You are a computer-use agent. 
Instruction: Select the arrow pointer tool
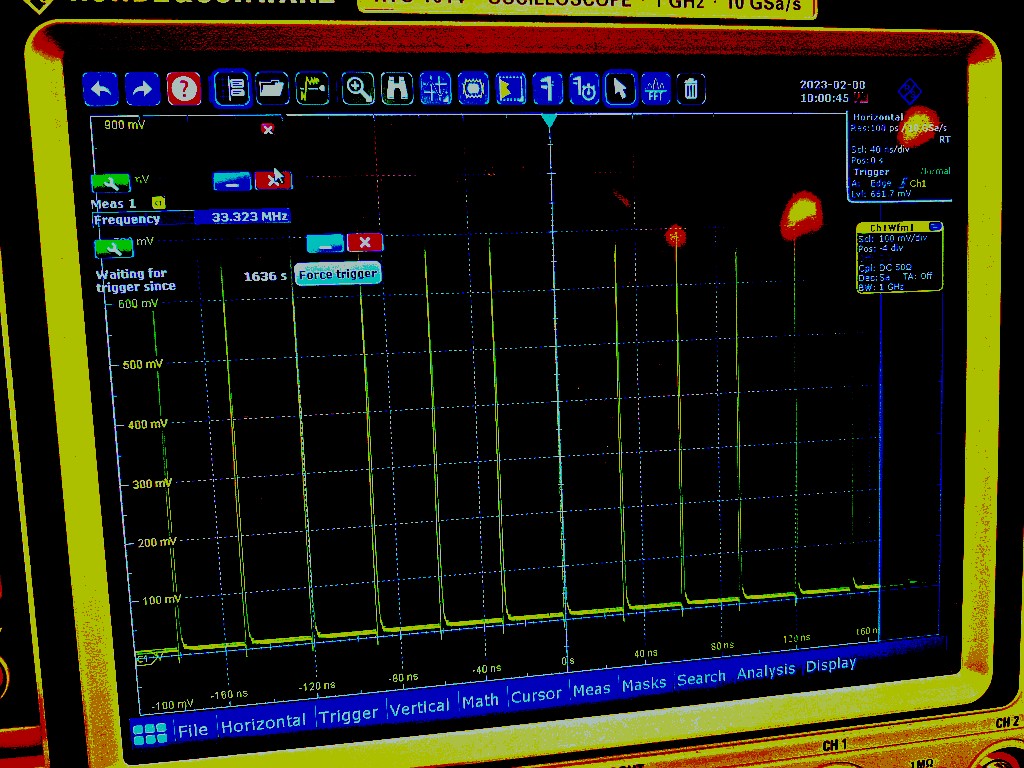[620, 89]
